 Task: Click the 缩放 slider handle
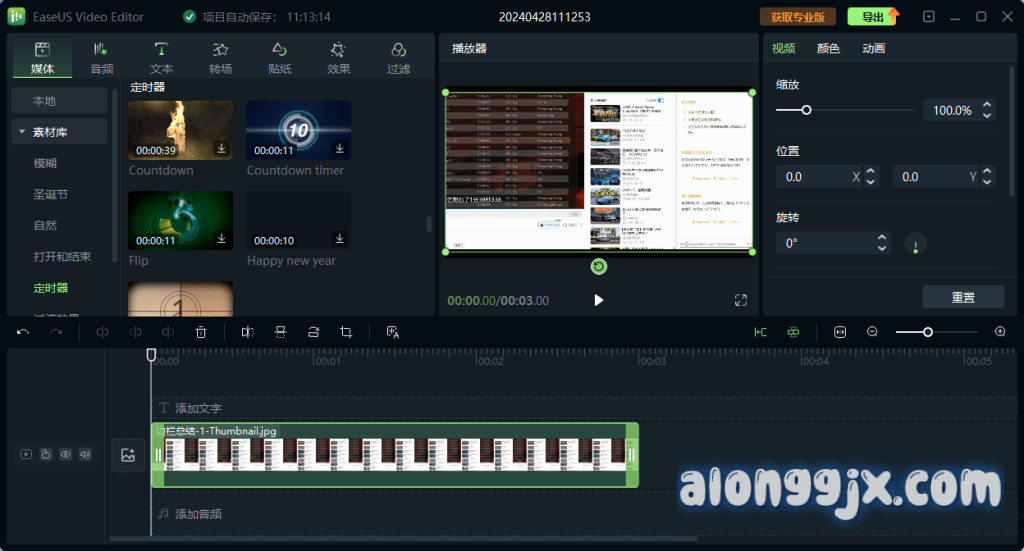[x=806, y=110]
